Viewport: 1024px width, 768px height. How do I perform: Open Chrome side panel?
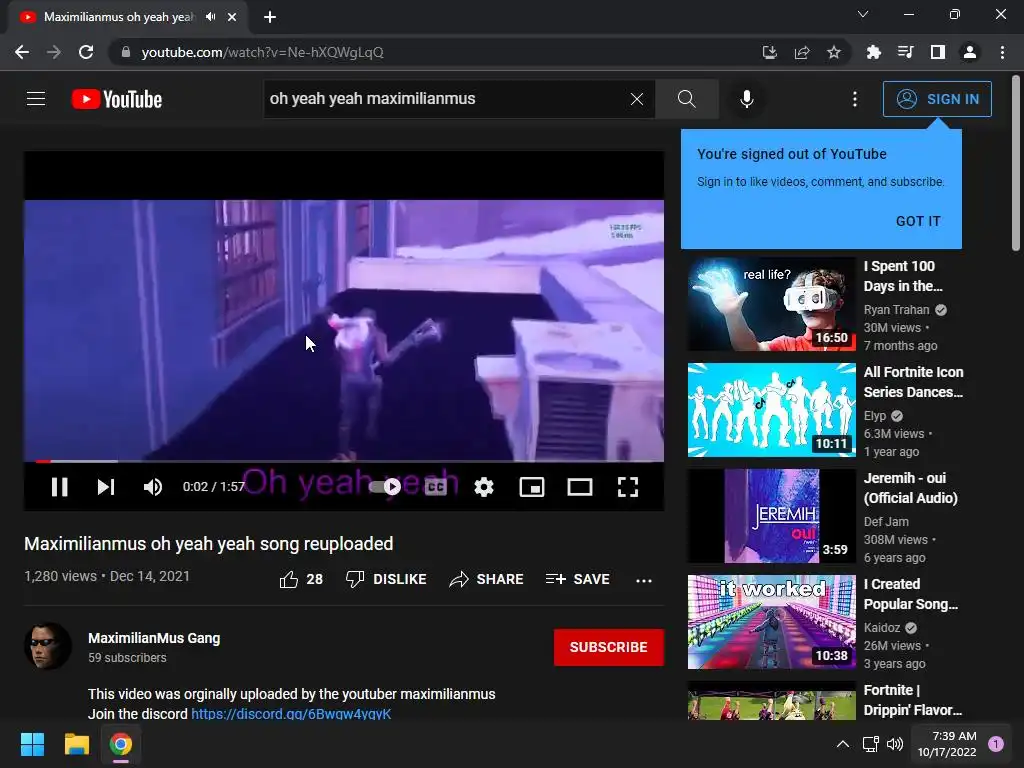[938, 52]
